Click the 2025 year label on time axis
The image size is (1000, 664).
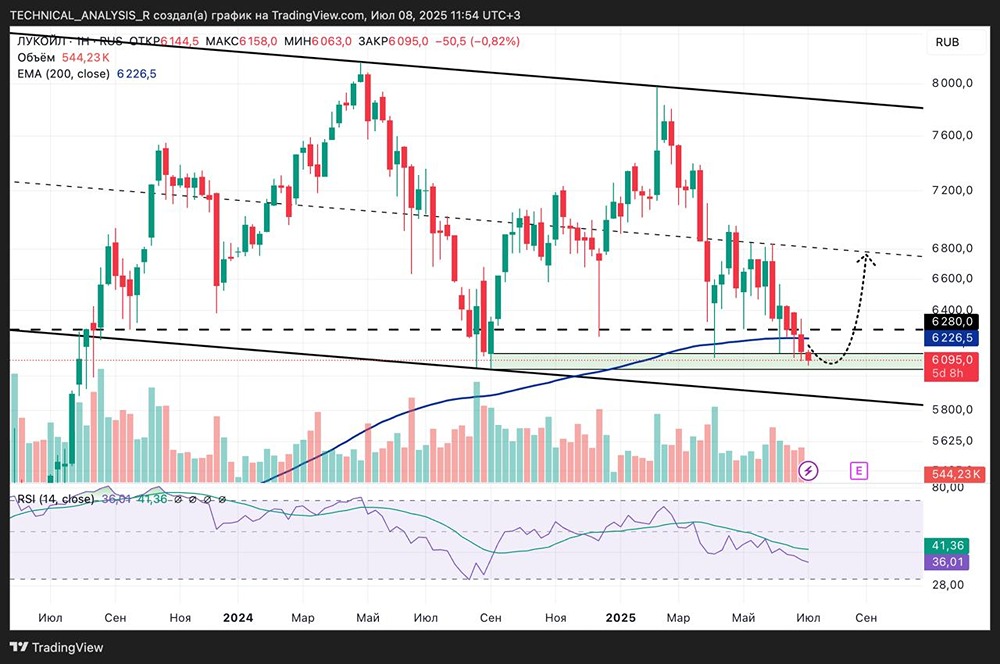click(621, 617)
